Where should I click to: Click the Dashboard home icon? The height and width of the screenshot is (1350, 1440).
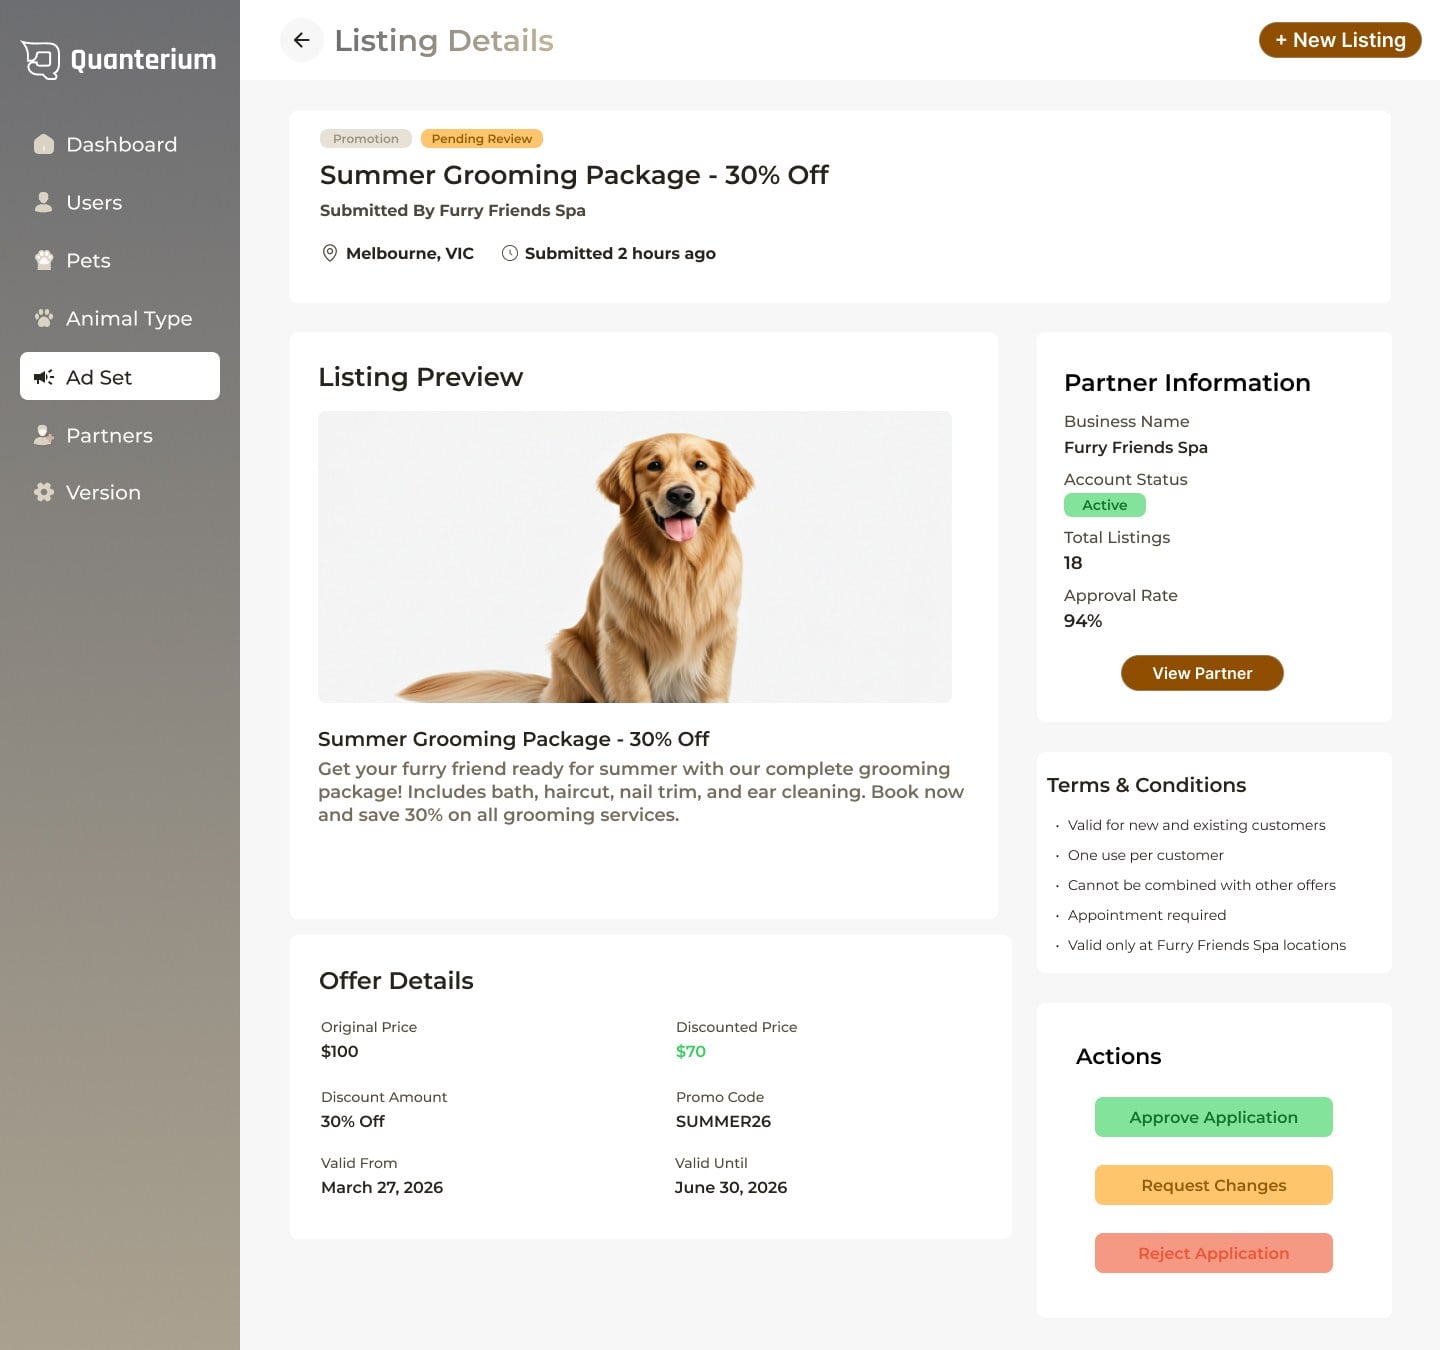(44, 144)
